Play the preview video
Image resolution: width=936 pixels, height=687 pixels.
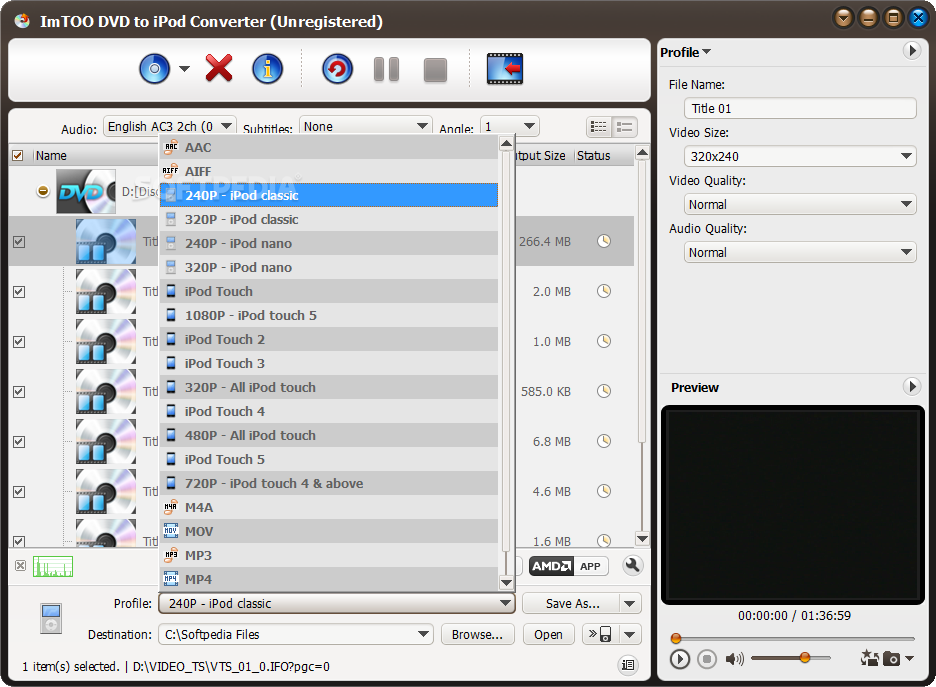coord(679,659)
